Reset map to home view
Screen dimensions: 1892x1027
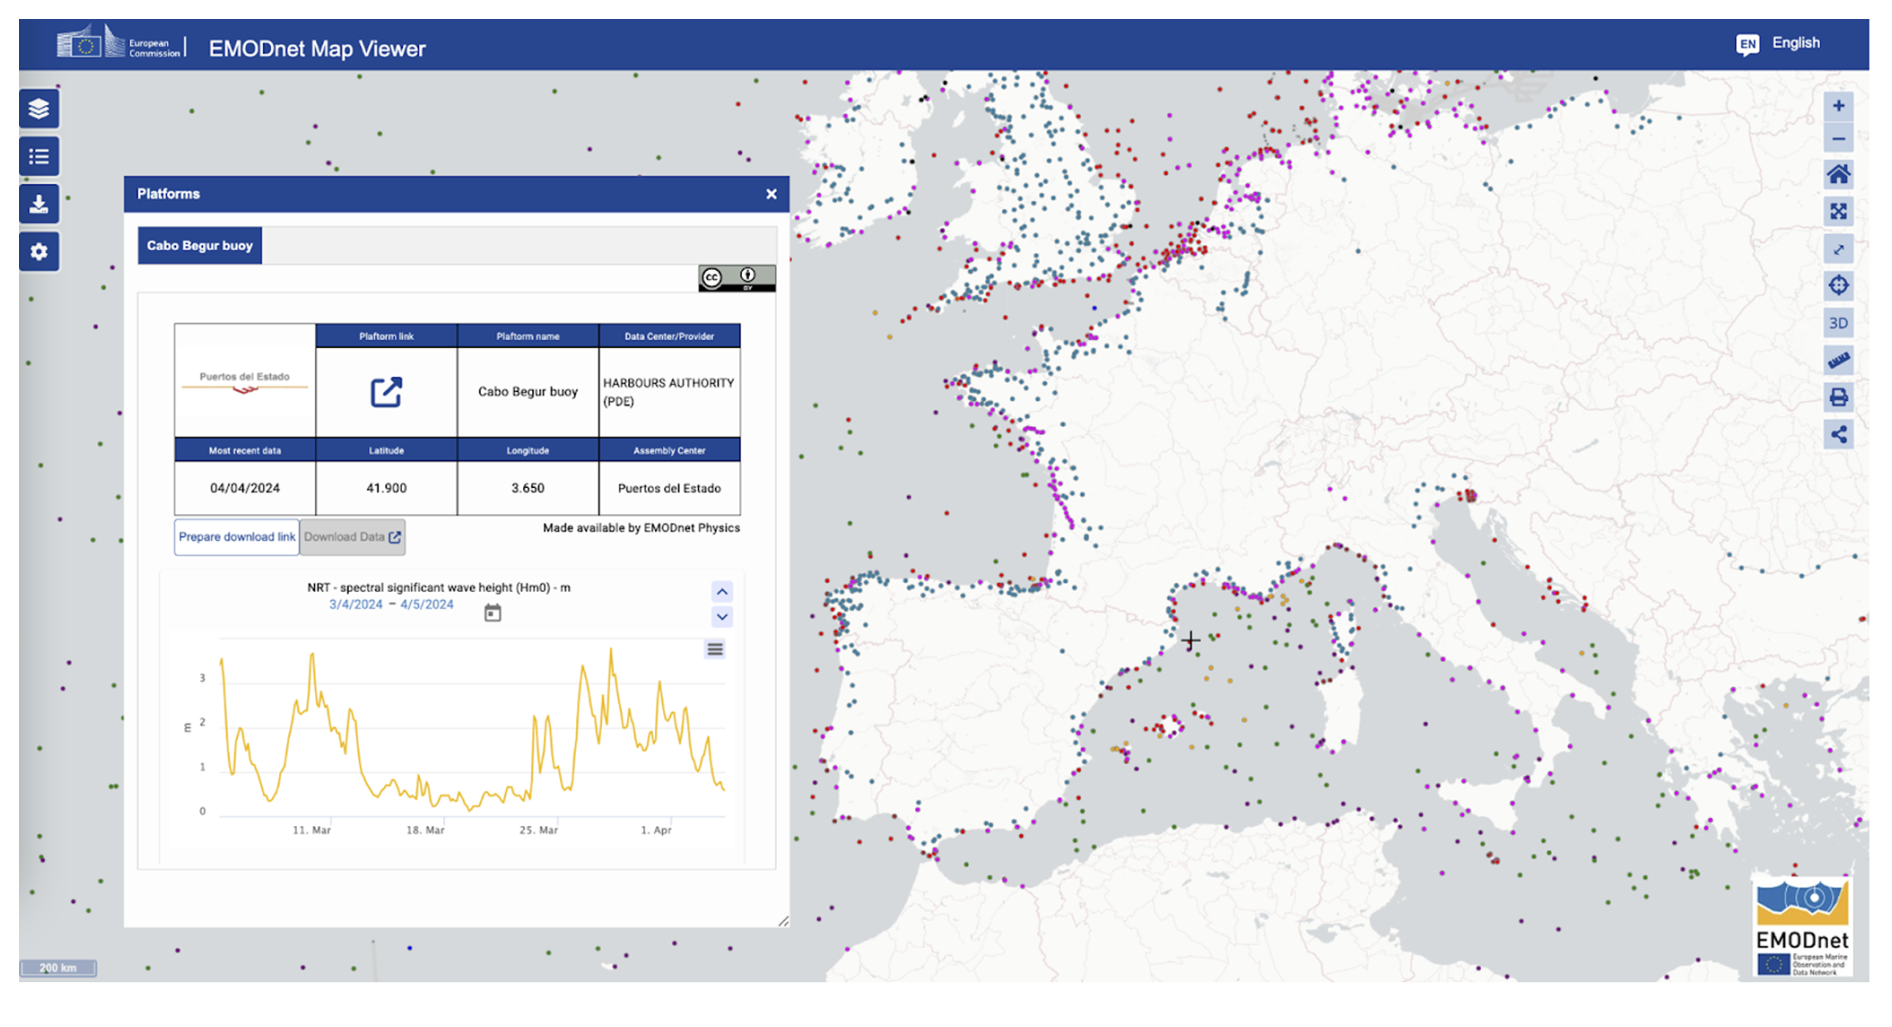coord(1838,175)
